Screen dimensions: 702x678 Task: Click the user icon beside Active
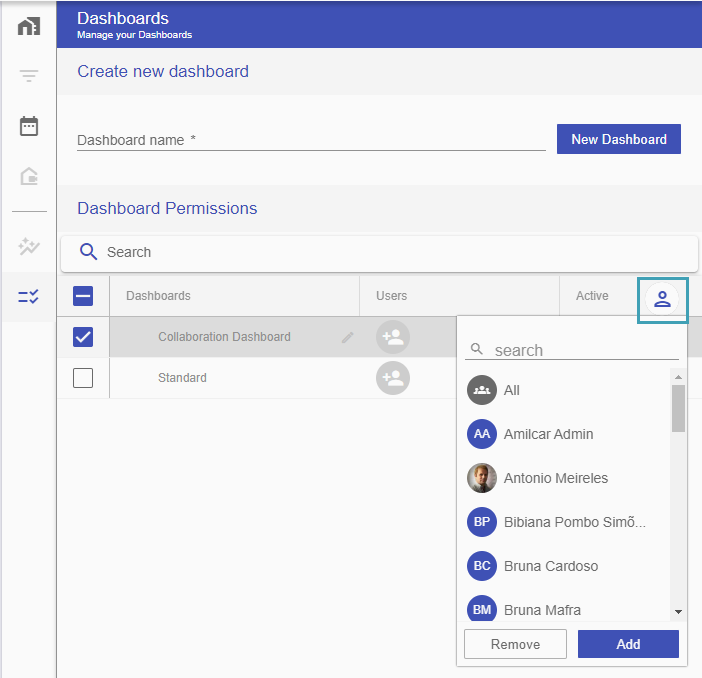[x=662, y=299]
